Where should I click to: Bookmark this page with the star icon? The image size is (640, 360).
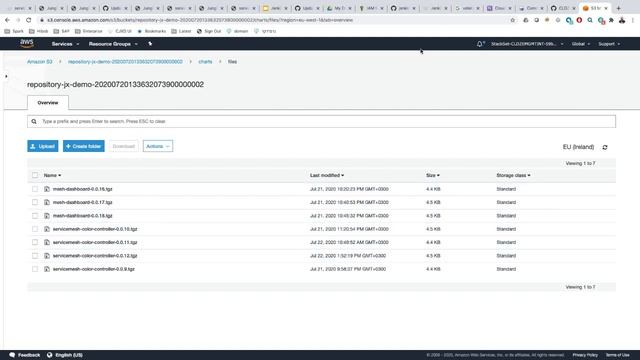[x=513, y=20]
